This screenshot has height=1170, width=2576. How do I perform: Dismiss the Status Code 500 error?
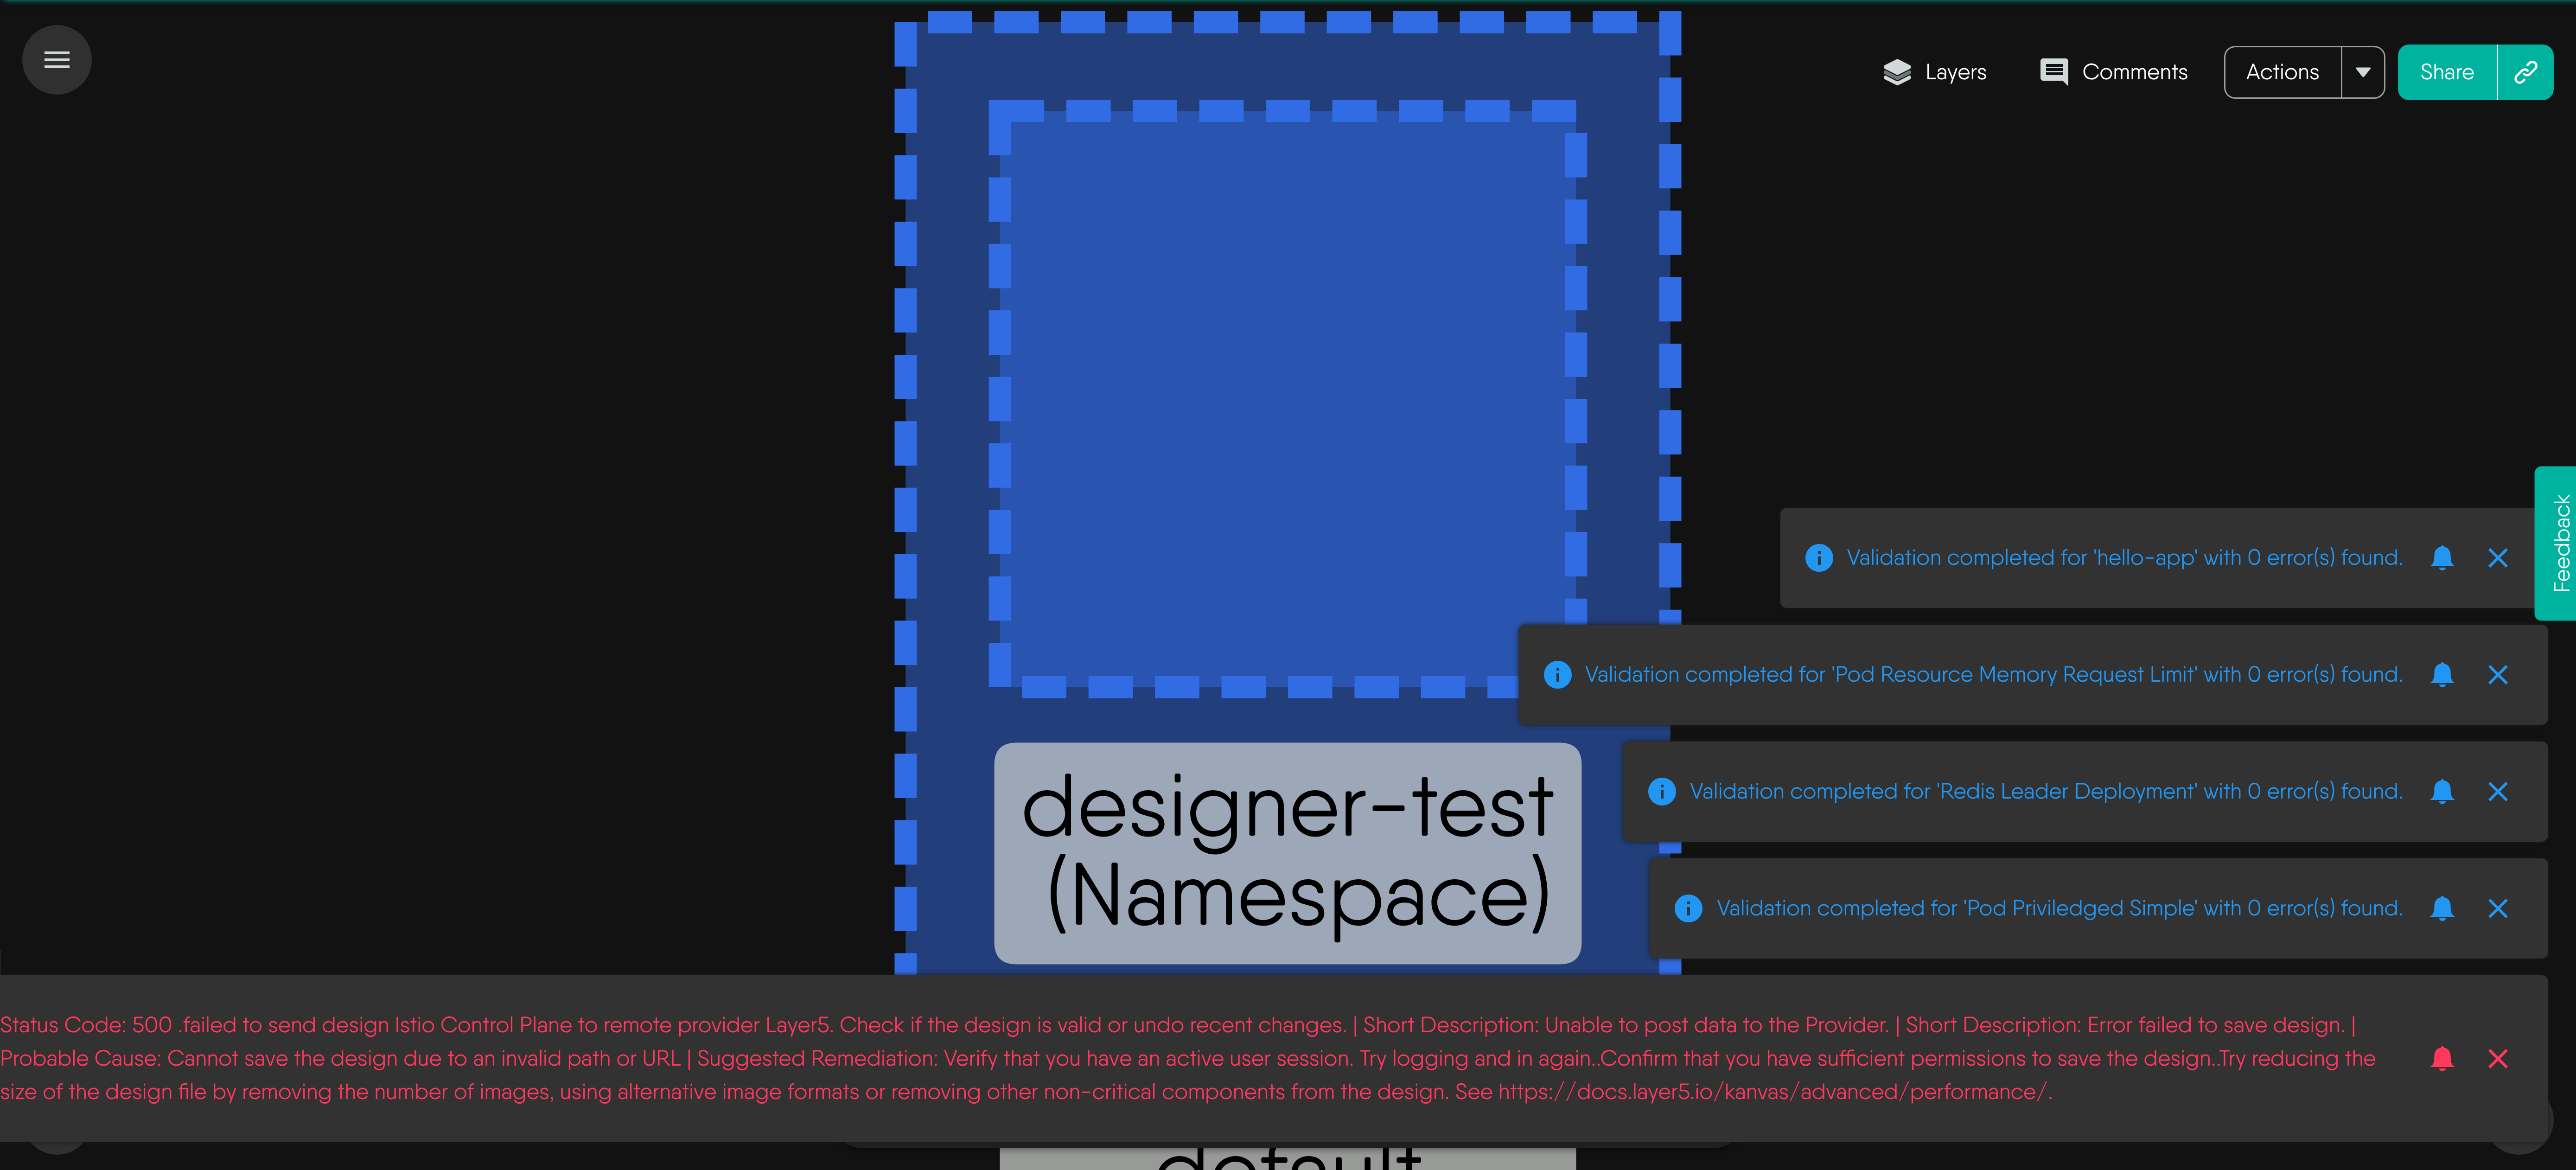(2497, 1059)
